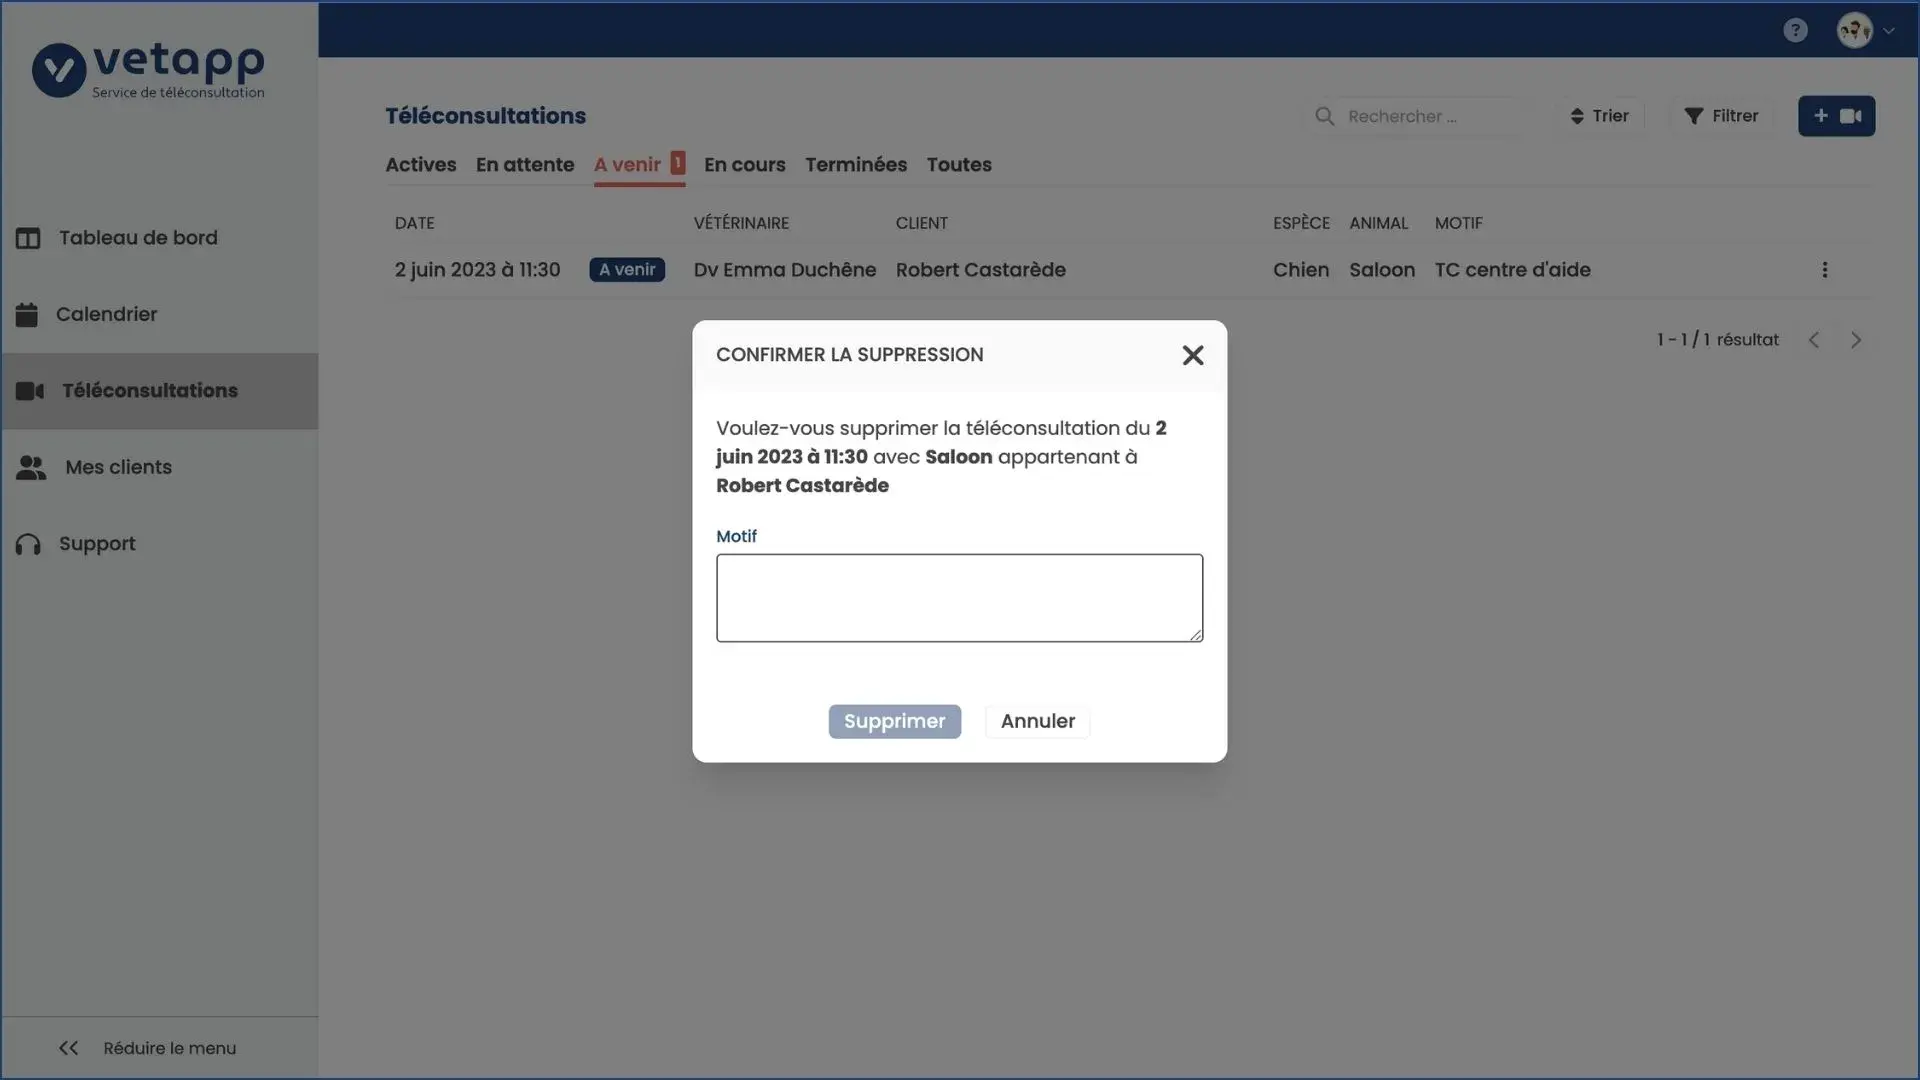This screenshot has height=1080, width=1920.
Task: Switch to the En attente tab
Action: pyautogui.click(x=524, y=165)
